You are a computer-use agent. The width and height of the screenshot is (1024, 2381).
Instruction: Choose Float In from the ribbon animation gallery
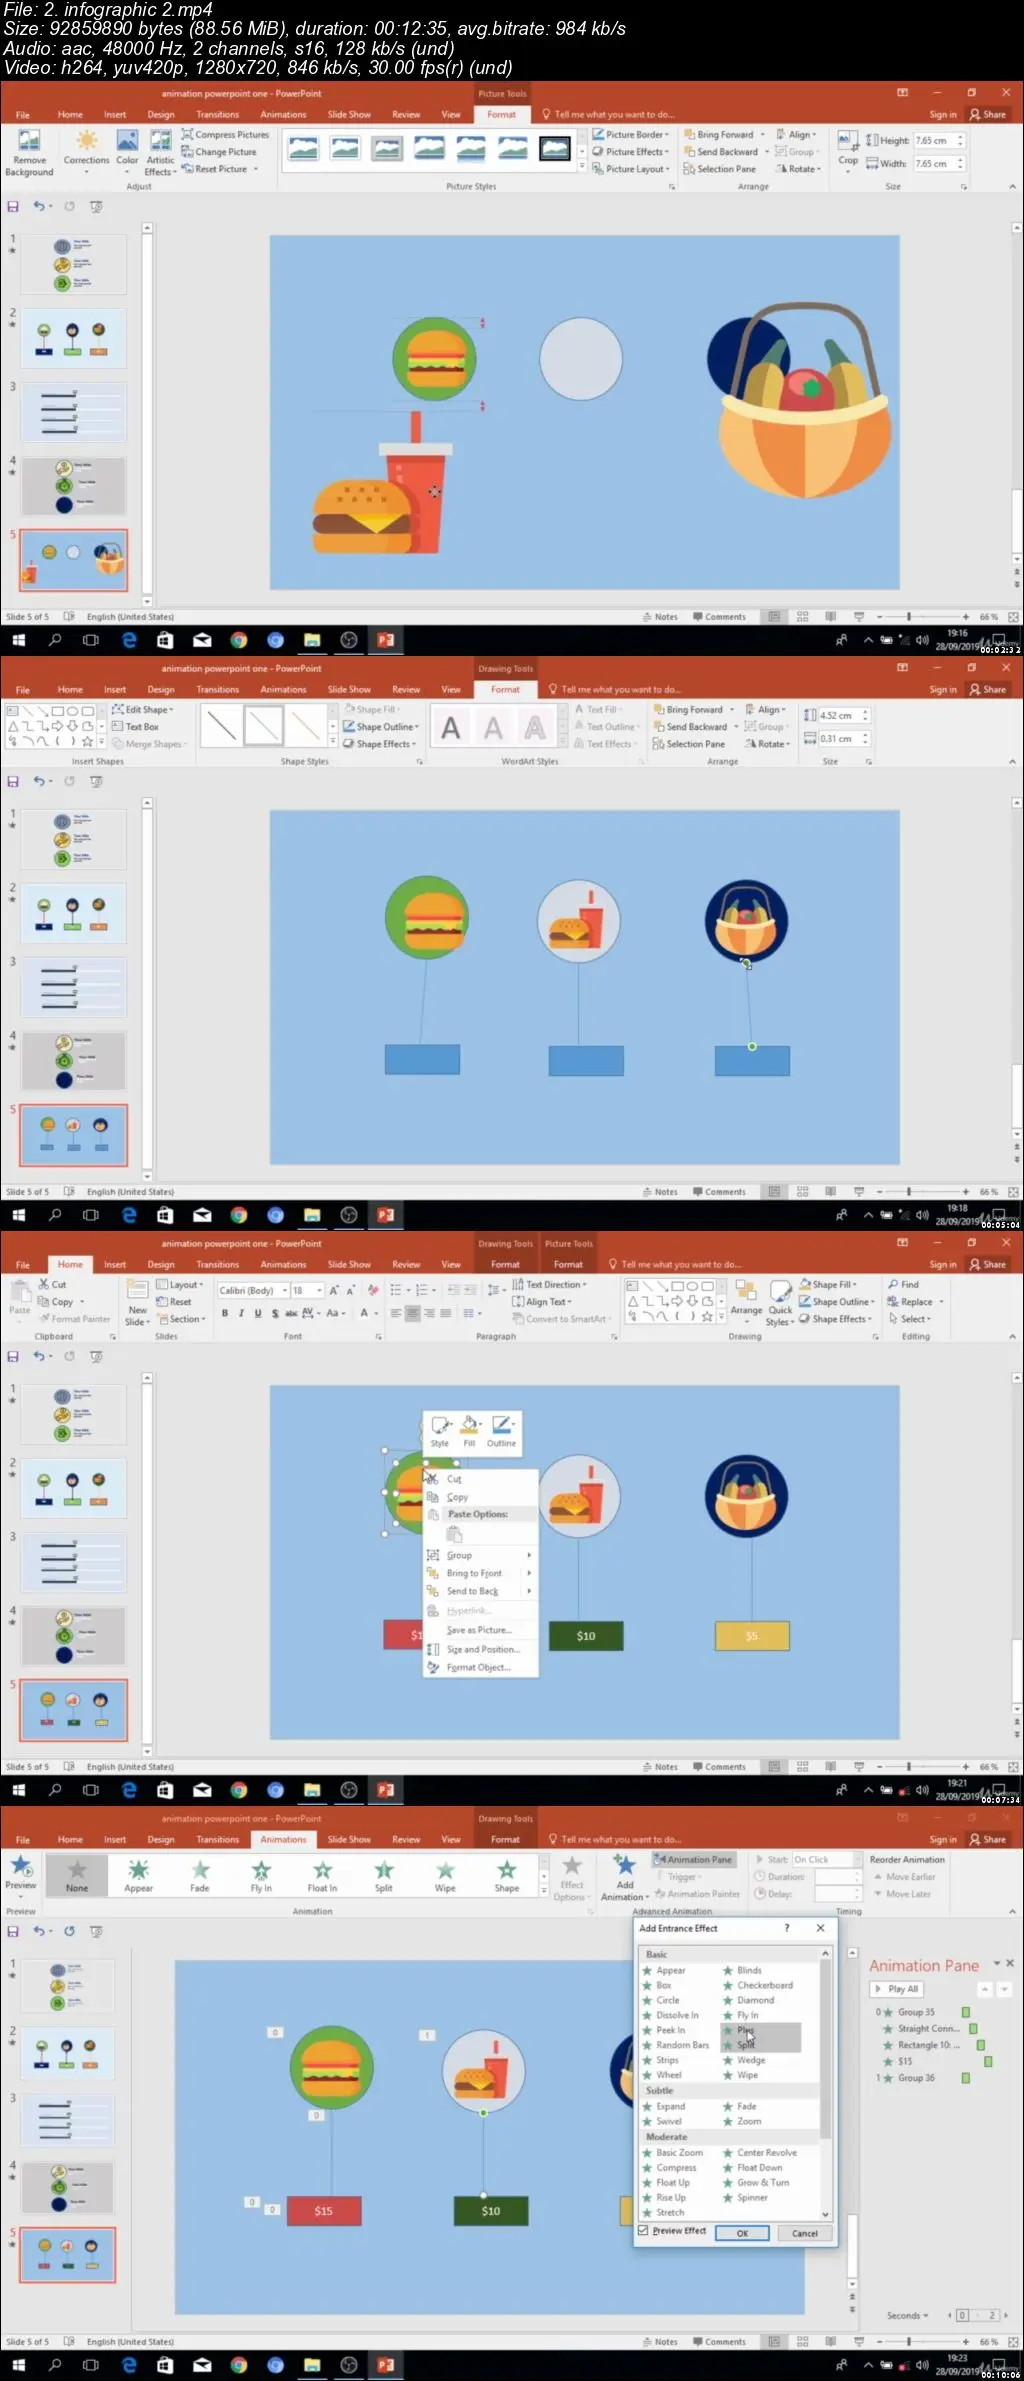pos(322,1876)
